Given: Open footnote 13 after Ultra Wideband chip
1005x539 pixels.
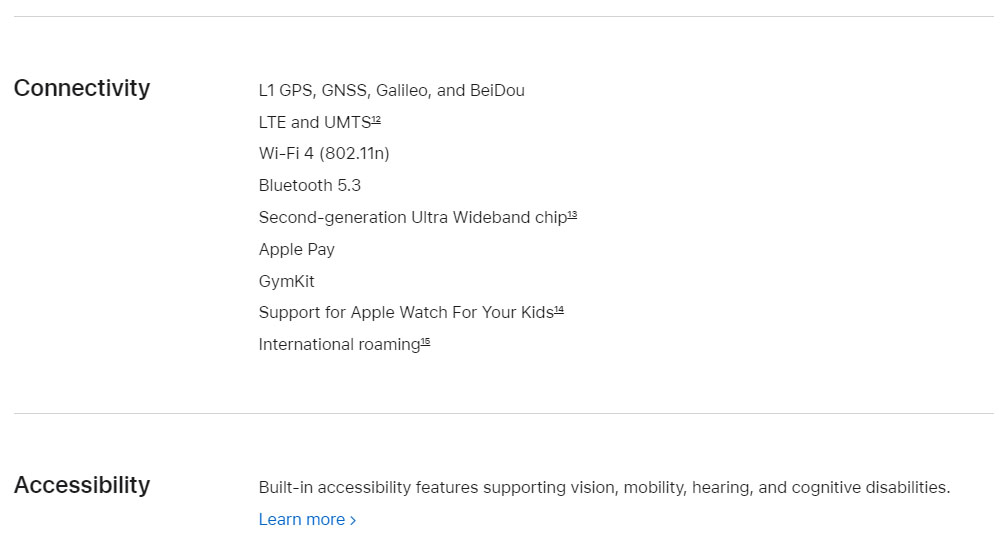Looking at the screenshot, I should point(573,215).
